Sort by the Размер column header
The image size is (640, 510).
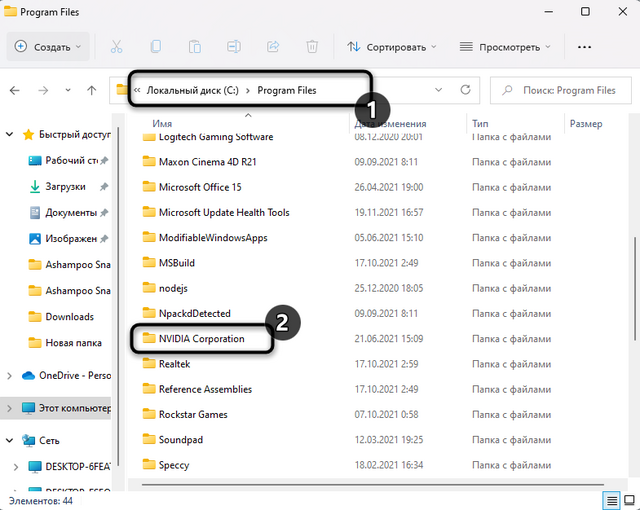[x=586, y=124]
